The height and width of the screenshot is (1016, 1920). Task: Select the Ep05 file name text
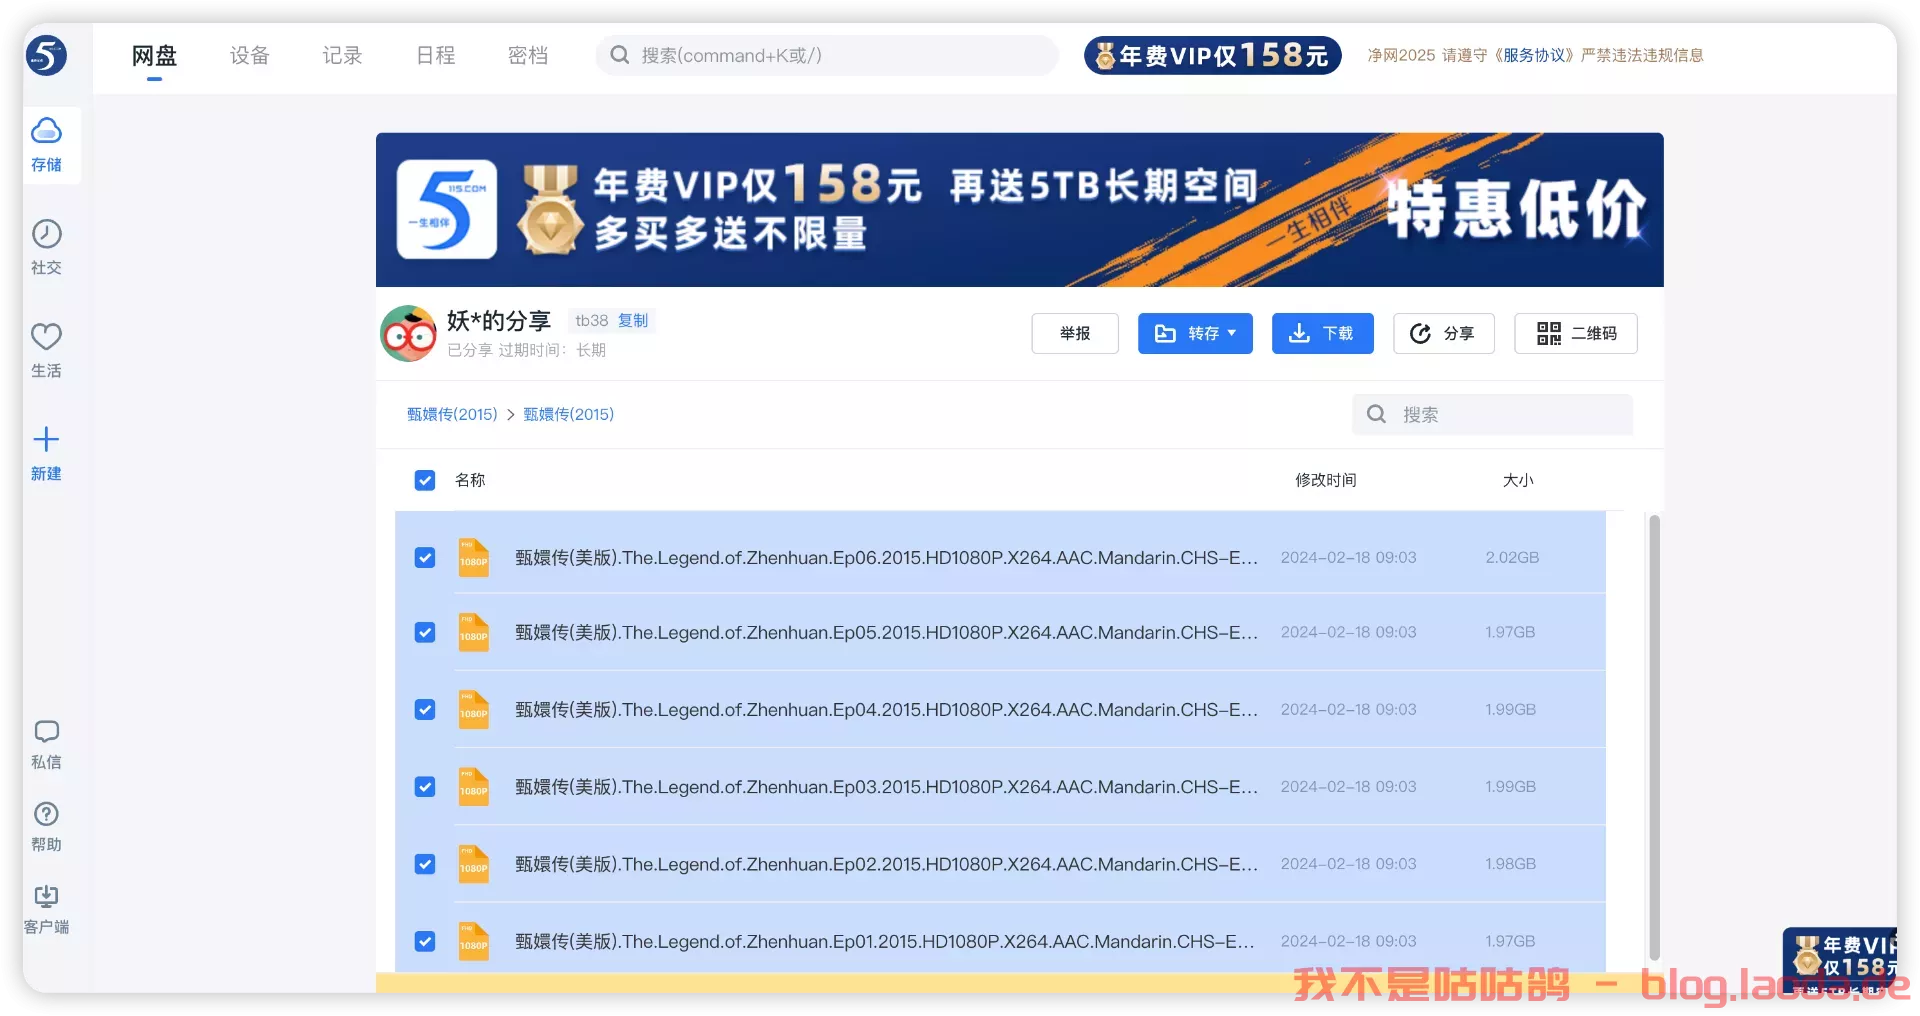pos(887,632)
